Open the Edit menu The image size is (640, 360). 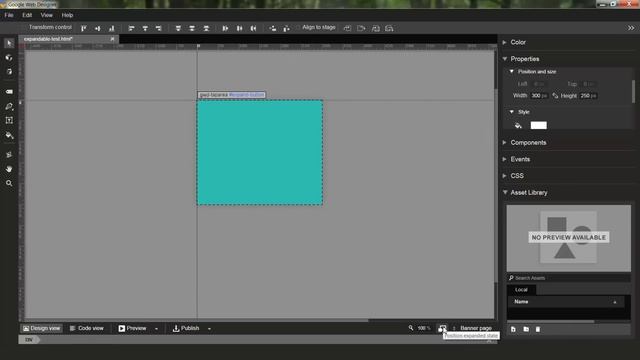point(27,15)
